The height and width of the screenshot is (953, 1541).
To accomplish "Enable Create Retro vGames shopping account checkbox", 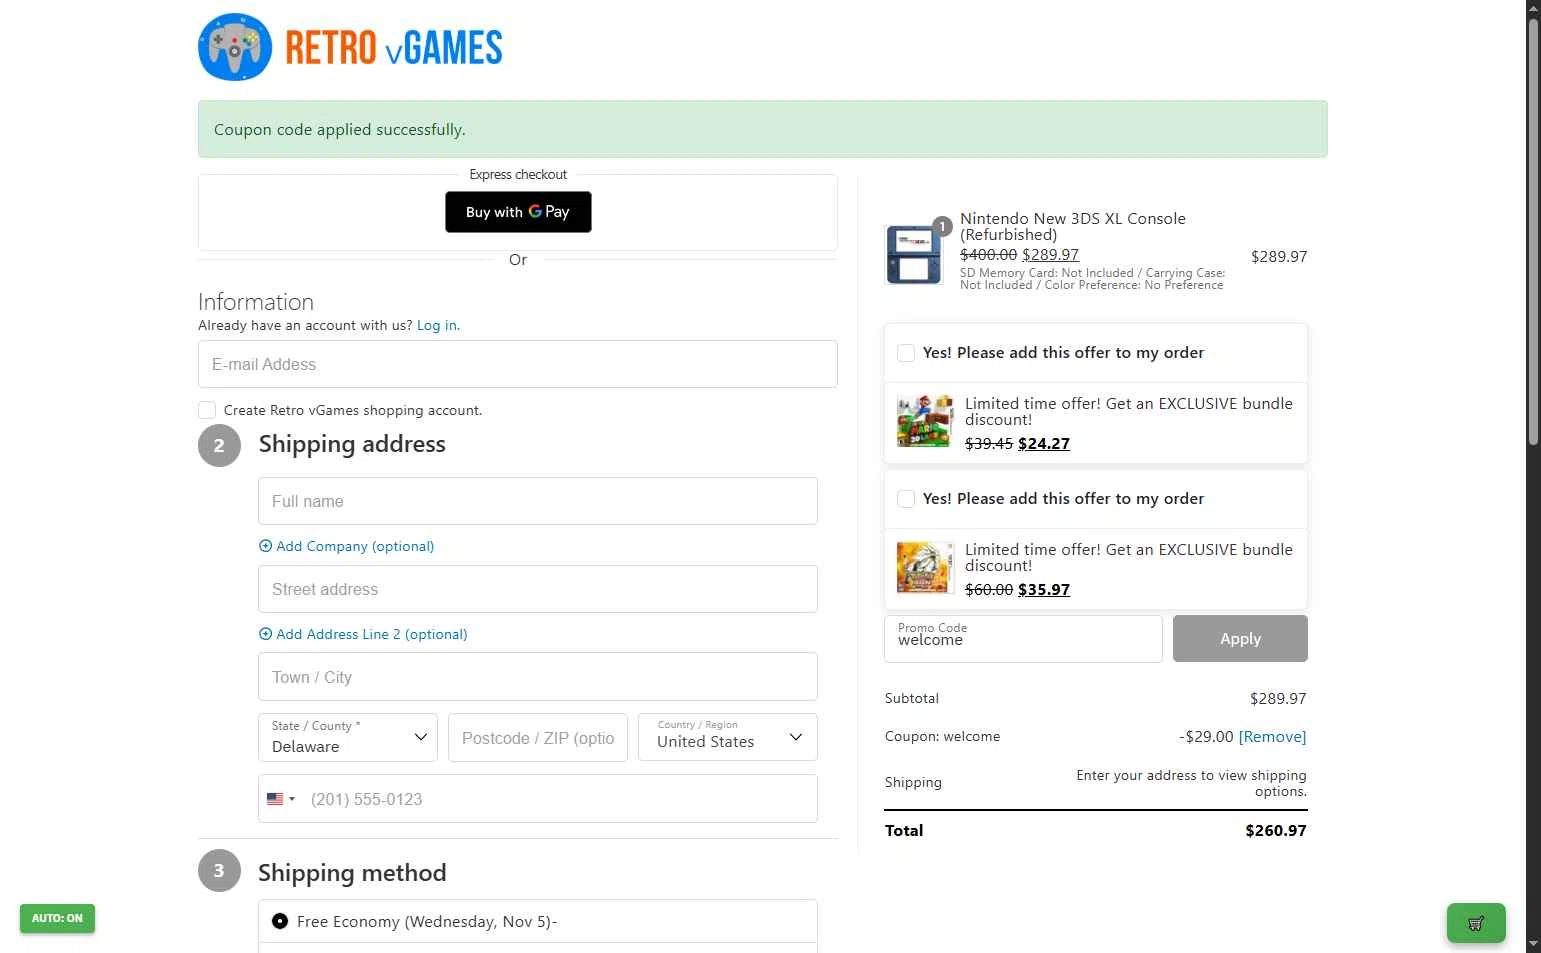I will [207, 410].
